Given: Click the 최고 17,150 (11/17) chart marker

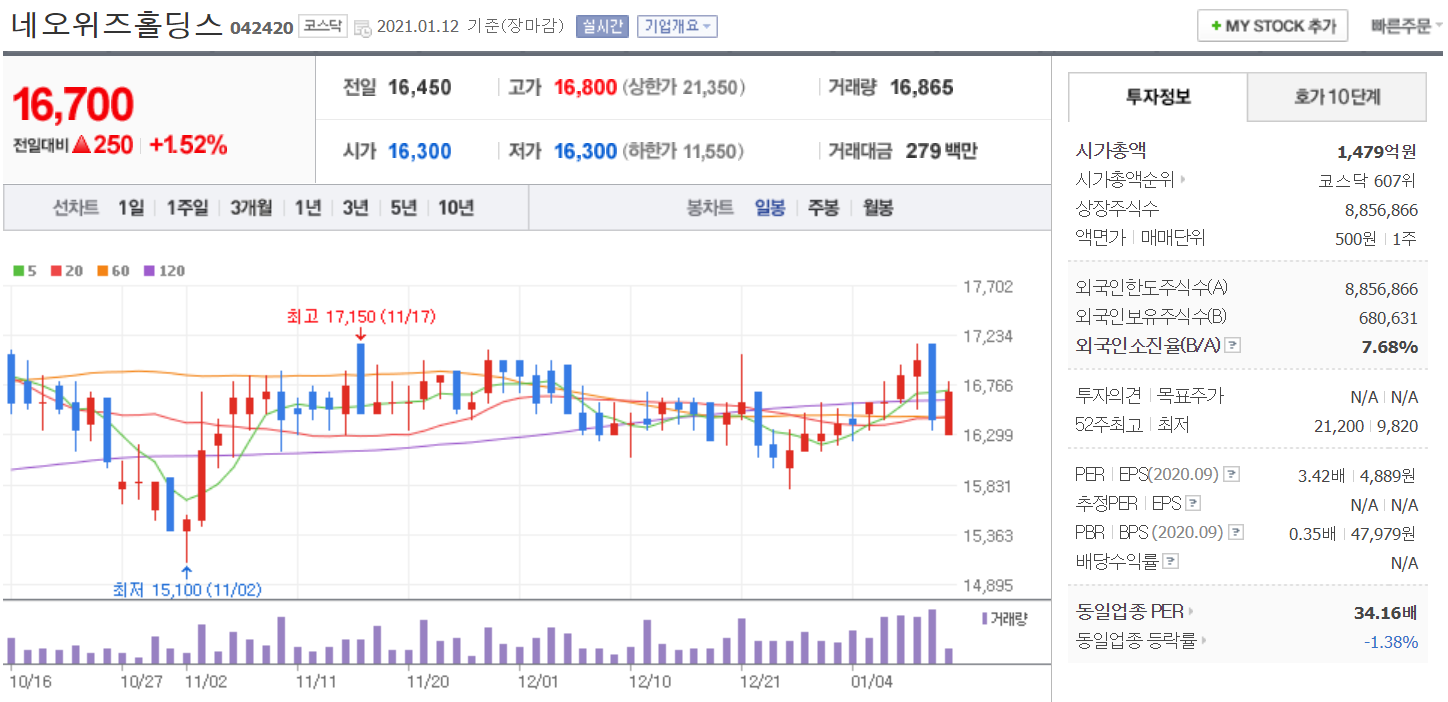Looking at the screenshot, I should (360, 317).
